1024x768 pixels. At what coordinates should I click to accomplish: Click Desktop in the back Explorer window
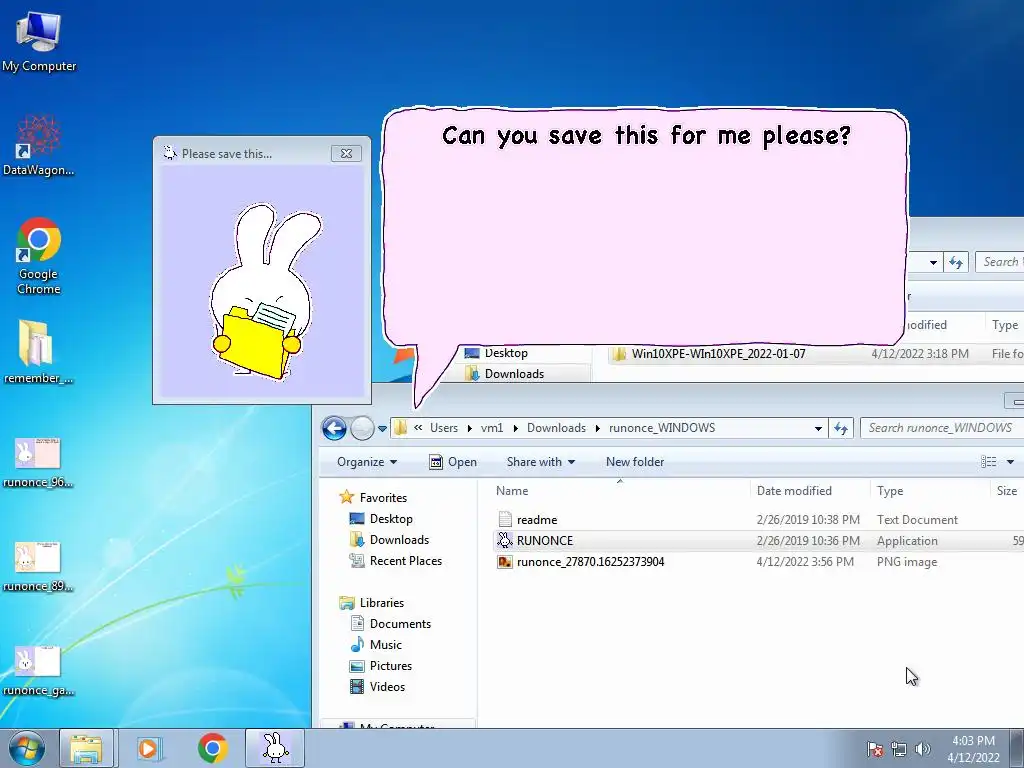pos(505,353)
